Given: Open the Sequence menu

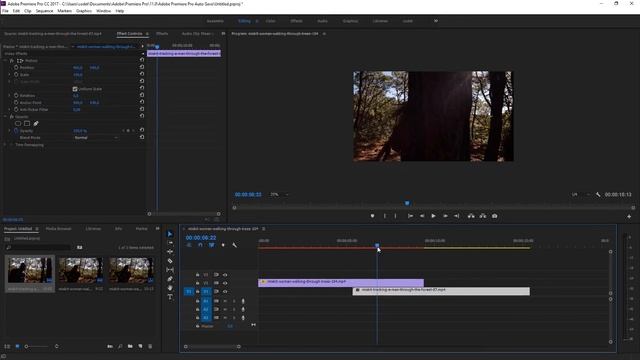Looking at the screenshot, I should coord(44,11).
